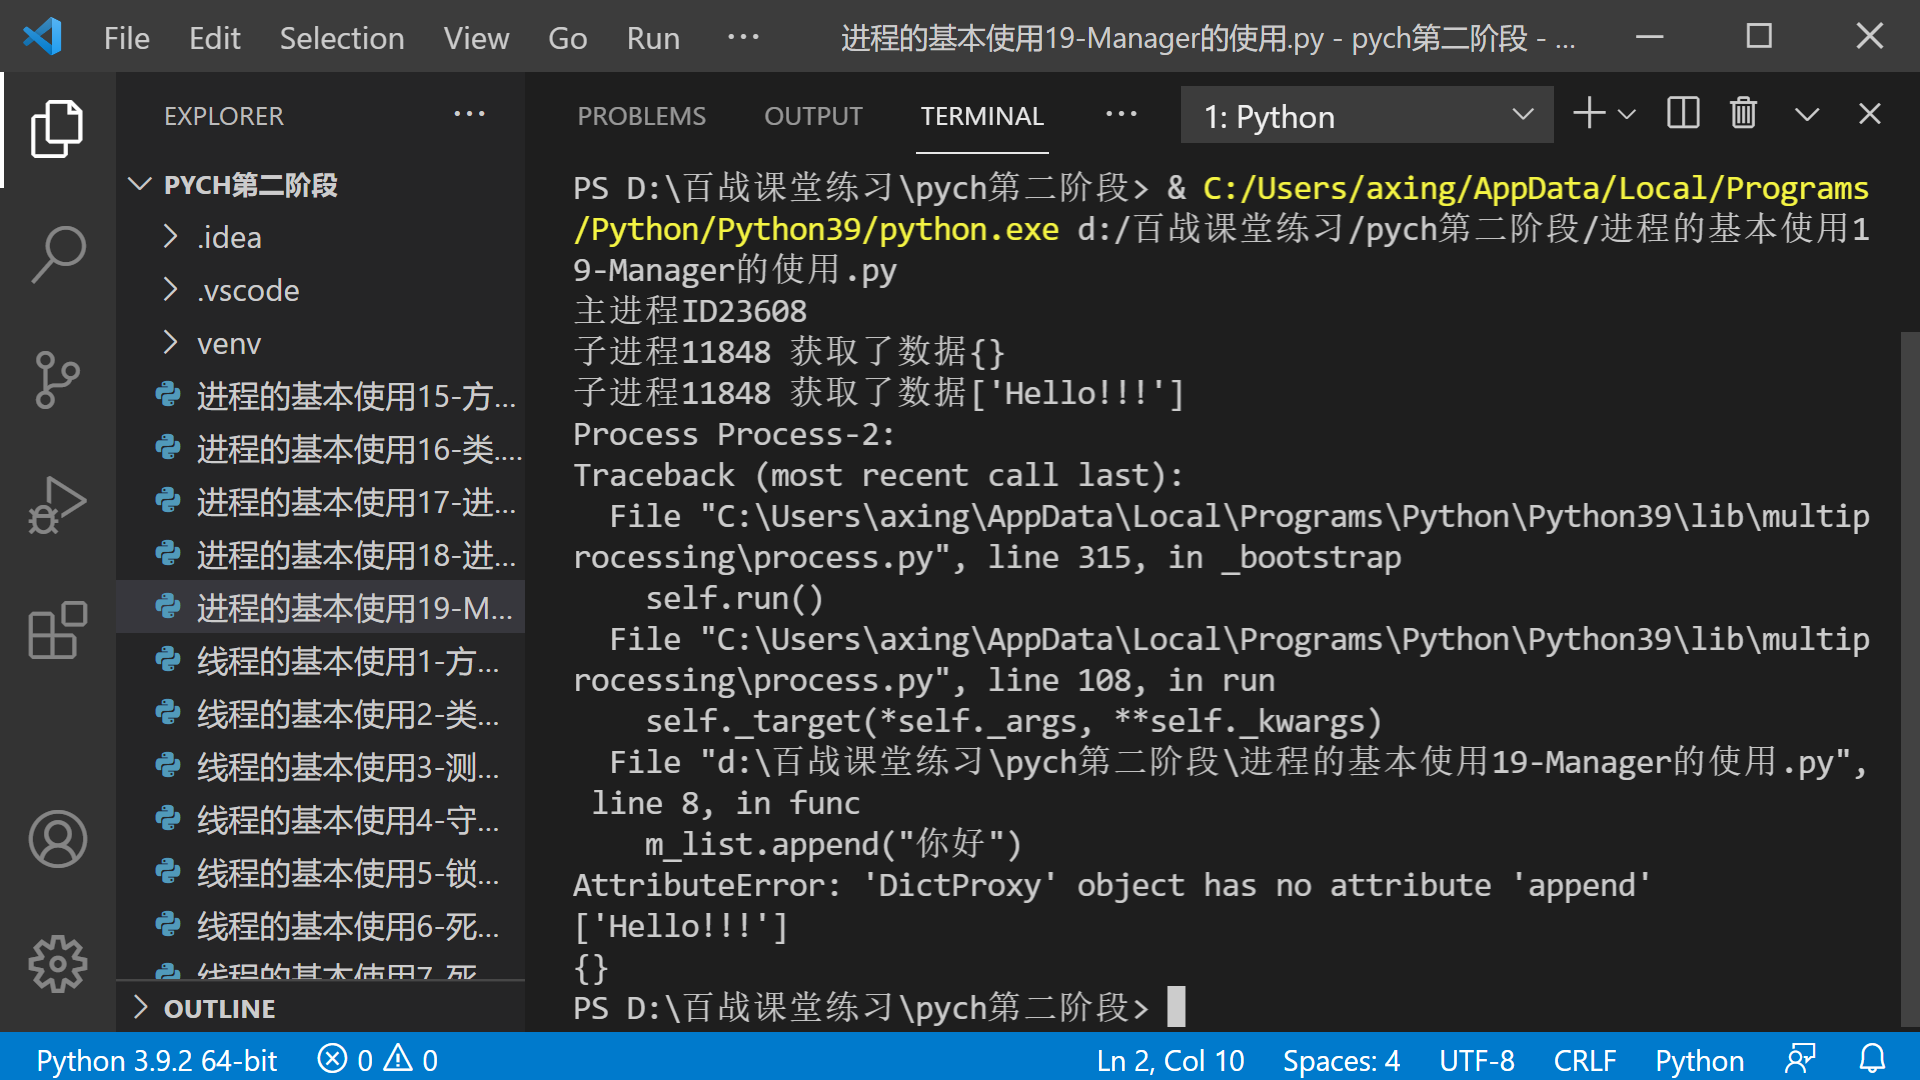The image size is (1920, 1080).
Task: Open file 进程的基本使用17-进...
Action: click(321, 502)
